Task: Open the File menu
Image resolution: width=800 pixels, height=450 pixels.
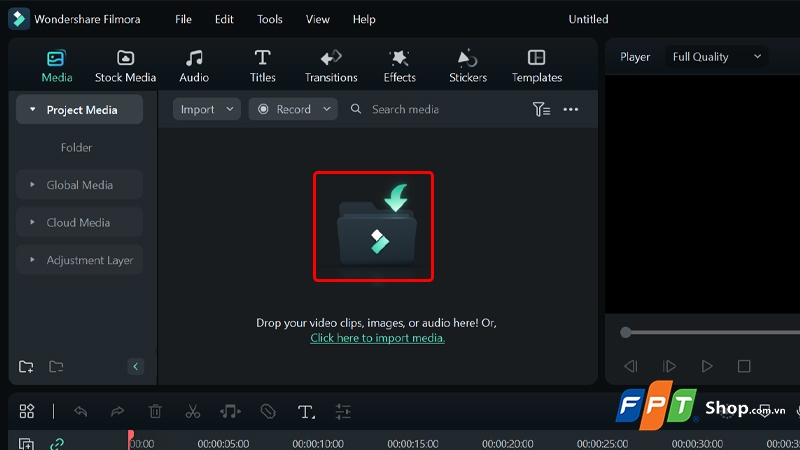Action: 183,19
